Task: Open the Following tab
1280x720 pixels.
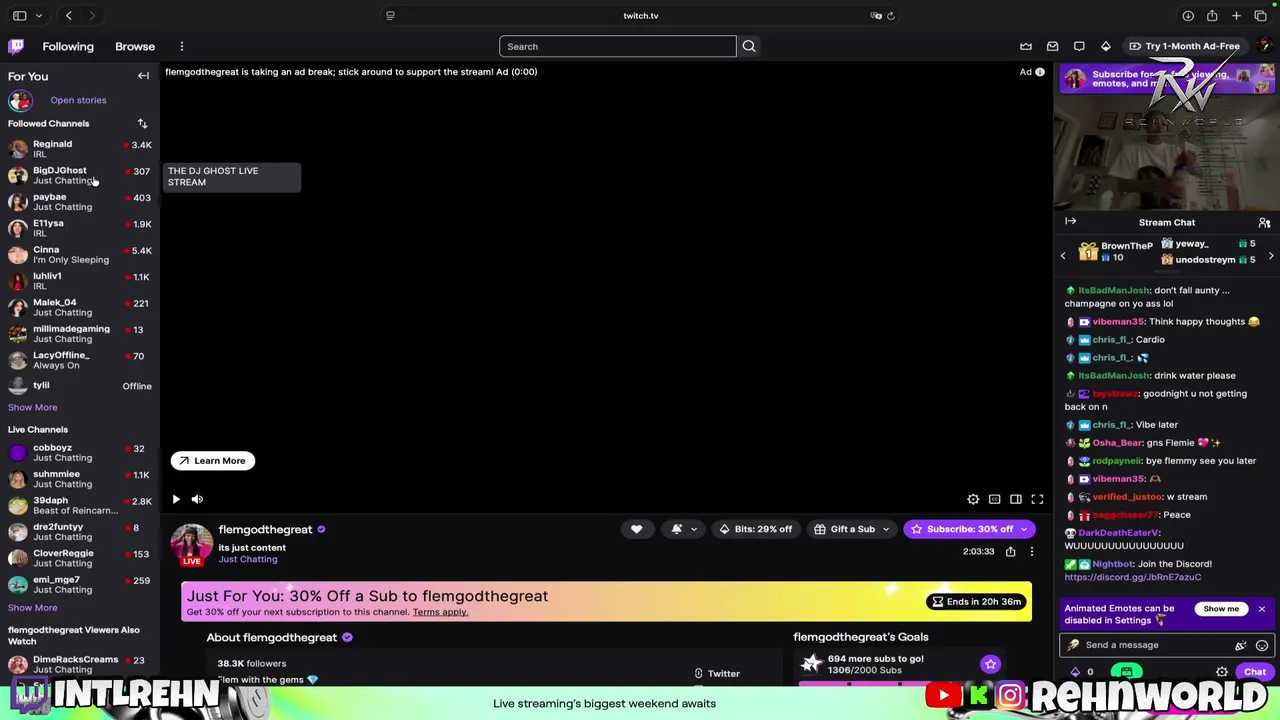Action: click(68, 46)
